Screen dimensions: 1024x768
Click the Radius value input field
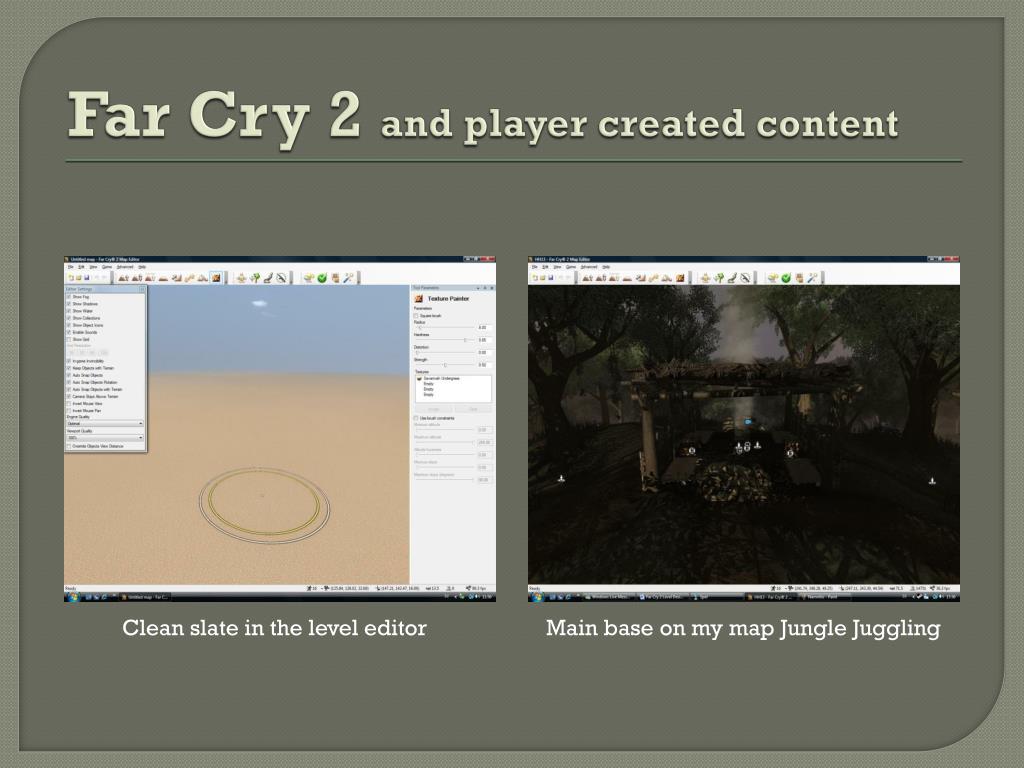[x=485, y=327]
